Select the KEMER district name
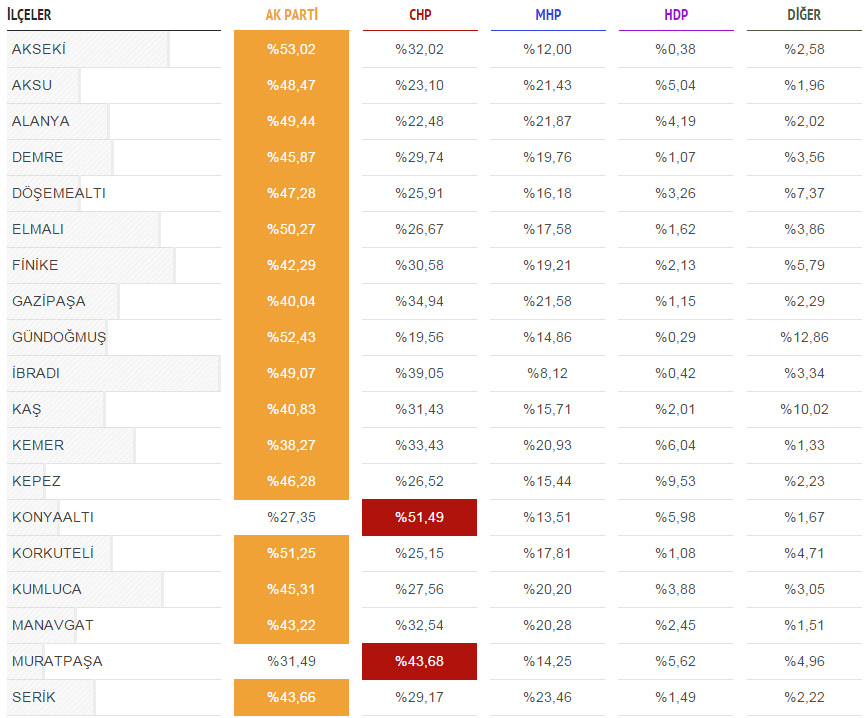866x718 pixels. coord(38,445)
